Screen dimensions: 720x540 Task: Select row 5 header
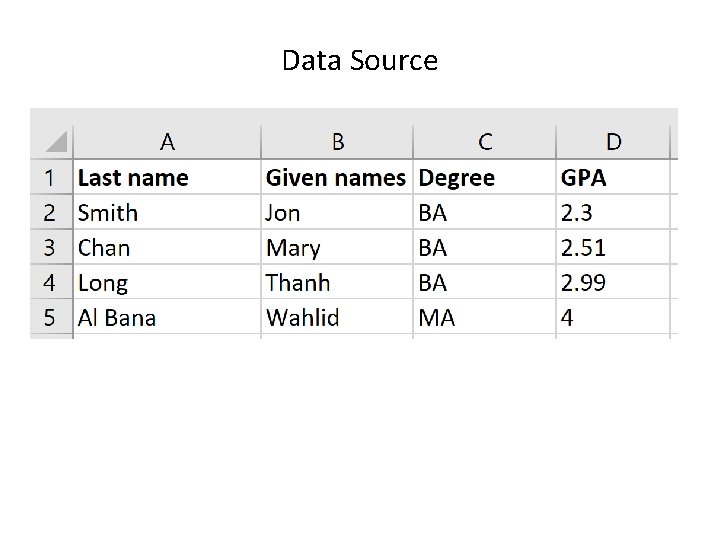50,318
